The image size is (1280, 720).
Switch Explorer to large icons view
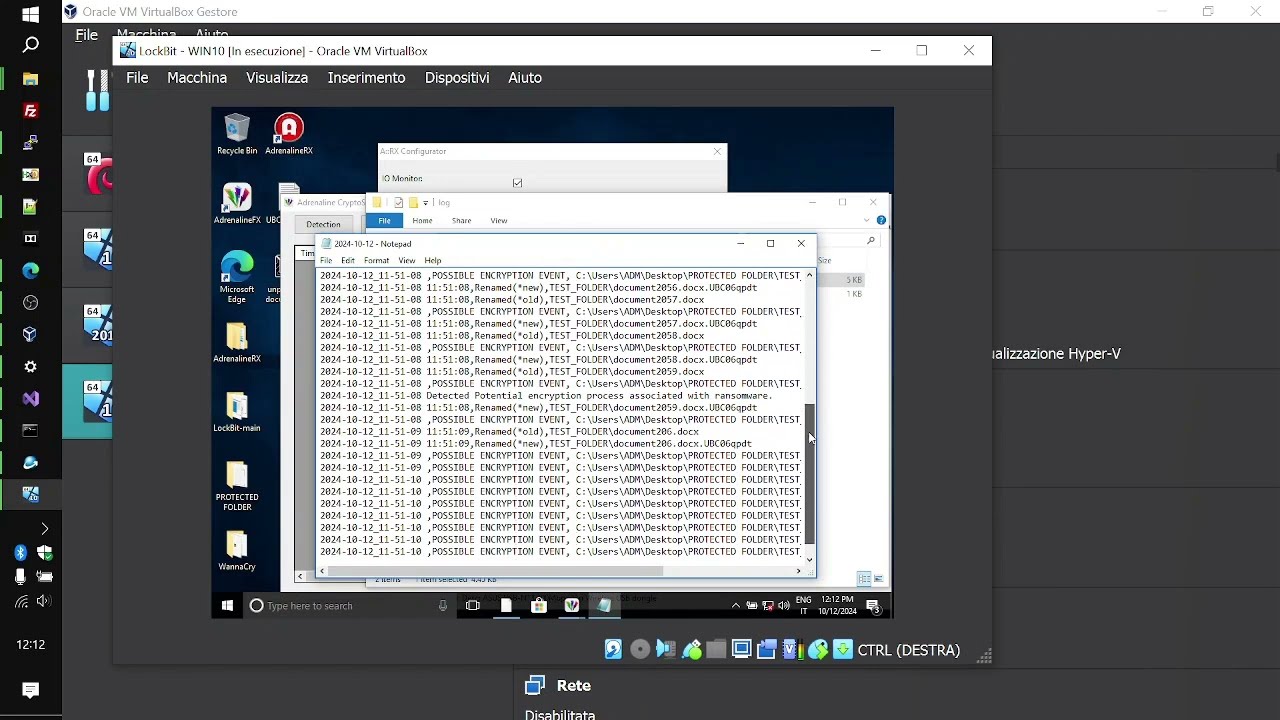879,579
